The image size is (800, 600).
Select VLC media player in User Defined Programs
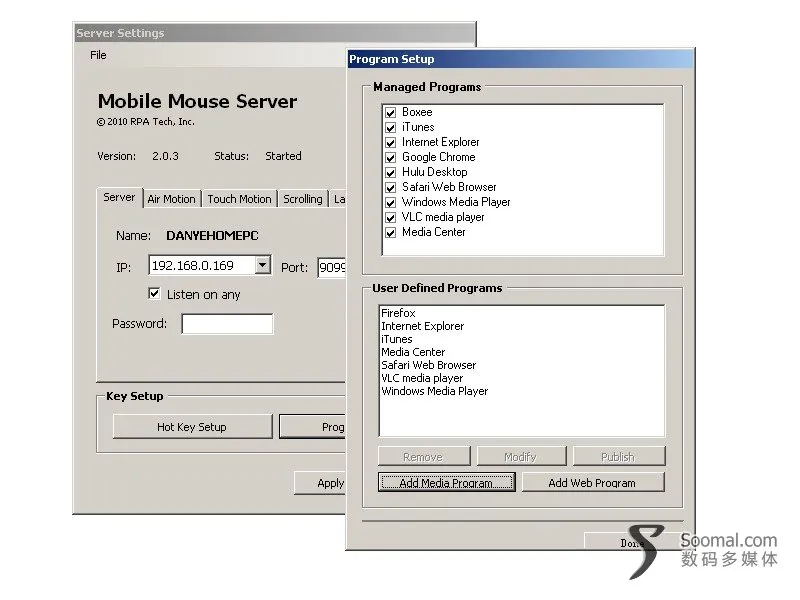click(x=422, y=378)
